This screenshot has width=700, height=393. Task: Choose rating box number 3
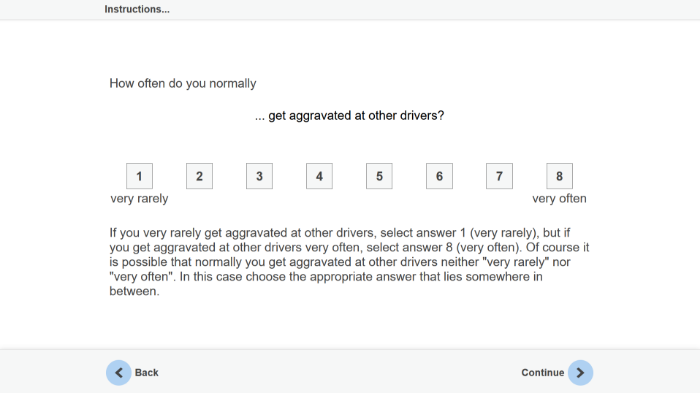(259, 176)
